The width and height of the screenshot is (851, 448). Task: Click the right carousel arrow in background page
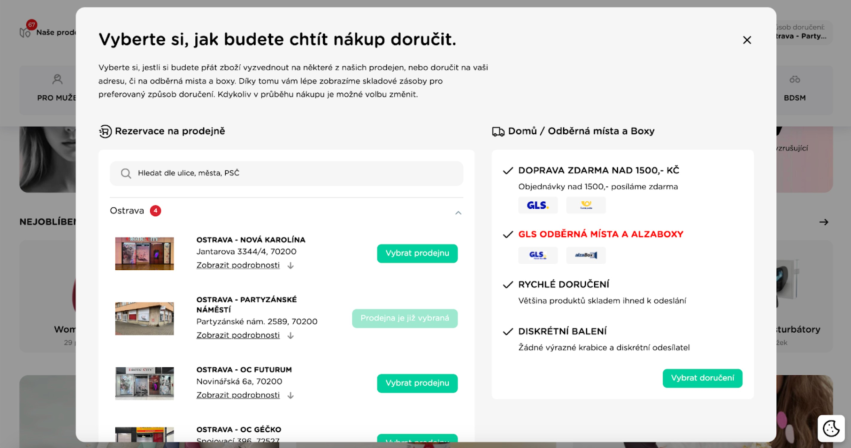tap(824, 222)
